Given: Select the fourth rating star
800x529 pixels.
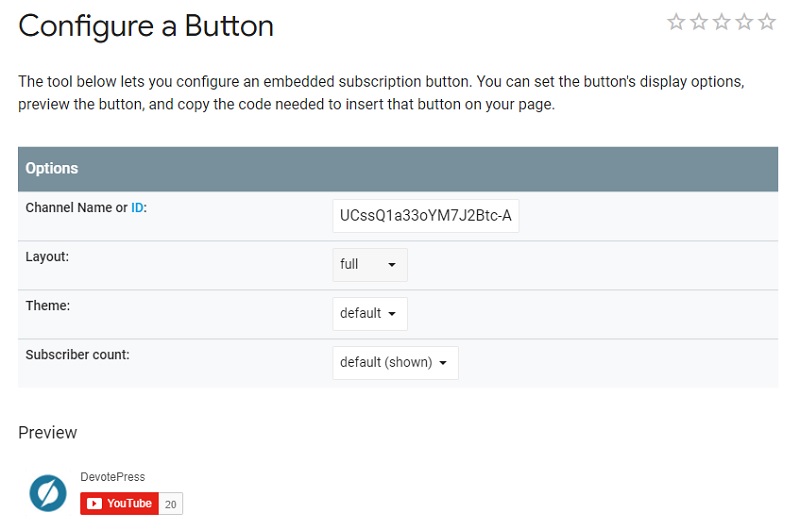Looking at the screenshot, I should 744,22.
